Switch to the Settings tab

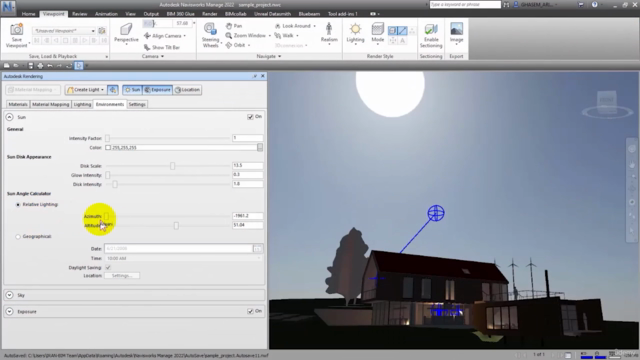137,104
